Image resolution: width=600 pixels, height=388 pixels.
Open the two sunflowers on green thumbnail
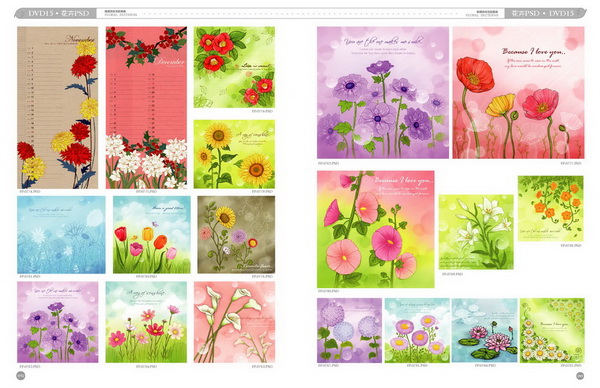coord(234,154)
